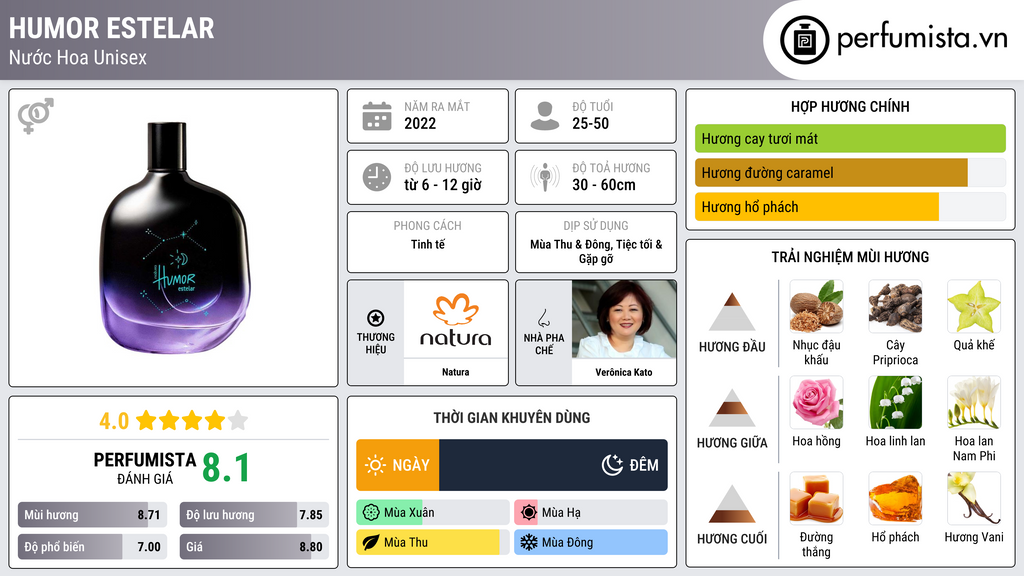Click the clock icon beside Độ Lưu Hương
The width and height of the screenshot is (1024, 576).
coord(377,177)
